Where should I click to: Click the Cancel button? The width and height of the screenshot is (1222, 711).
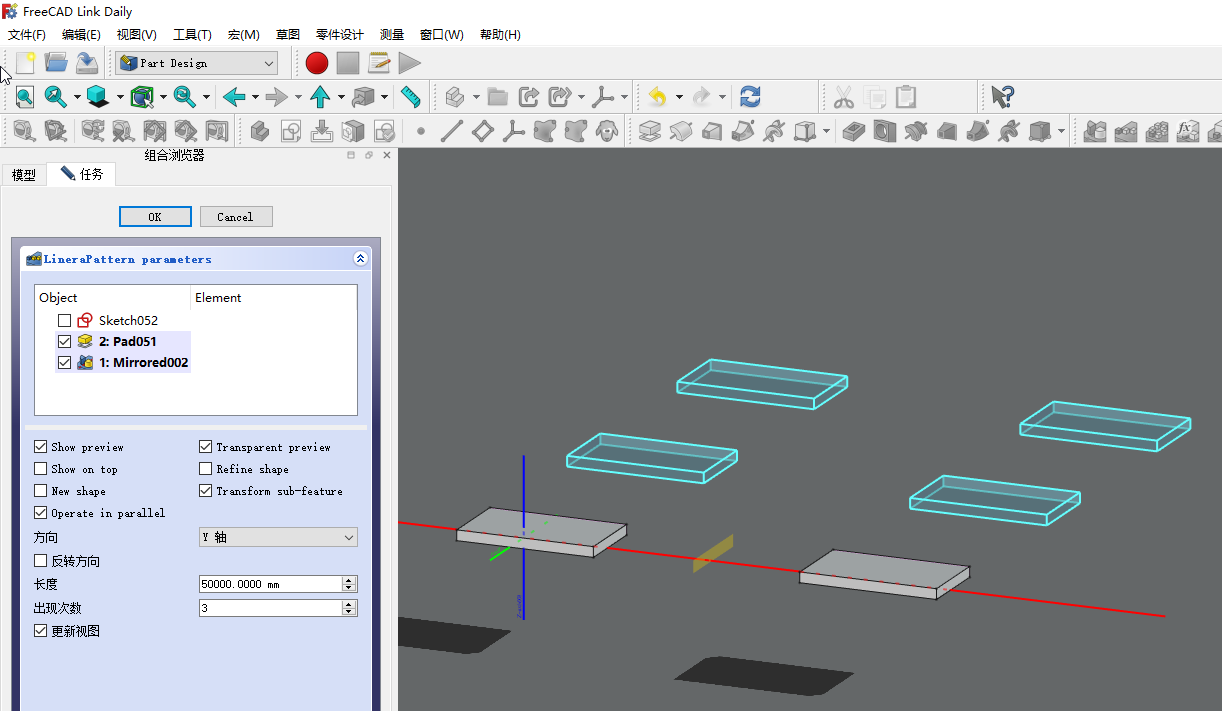tap(235, 217)
